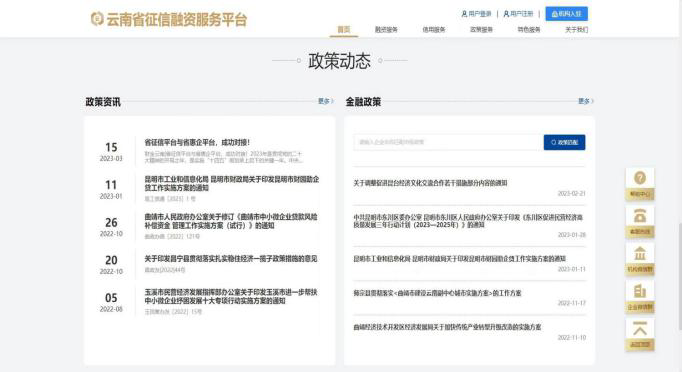The image size is (682, 372).
Task: Open 昆明市工业和信息化局 item in 金融政策
Action: point(459,258)
